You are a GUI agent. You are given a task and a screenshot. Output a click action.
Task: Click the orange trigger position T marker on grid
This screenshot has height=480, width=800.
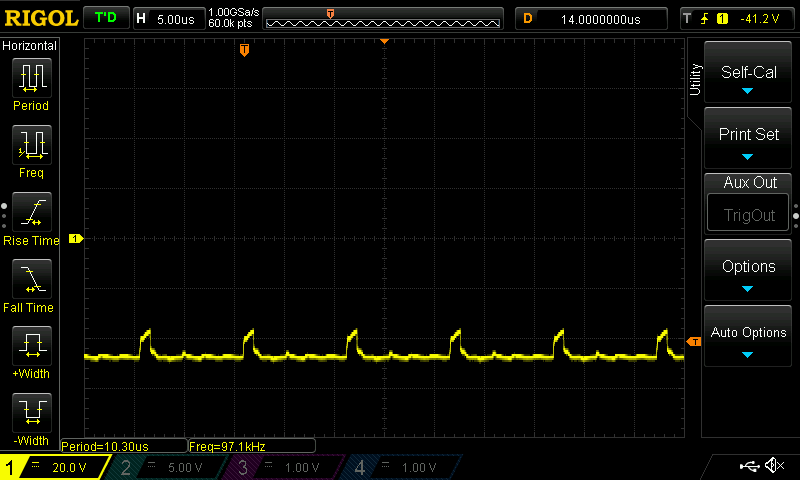pyautogui.click(x=244, y=50)
